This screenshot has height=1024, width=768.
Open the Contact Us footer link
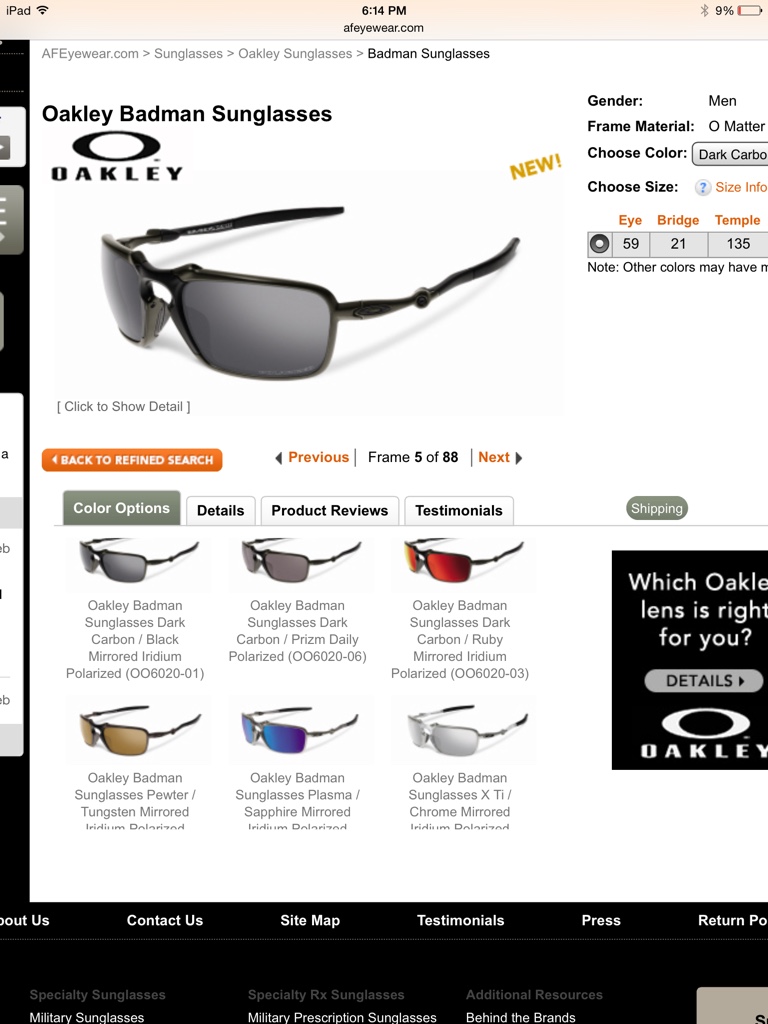165,920
